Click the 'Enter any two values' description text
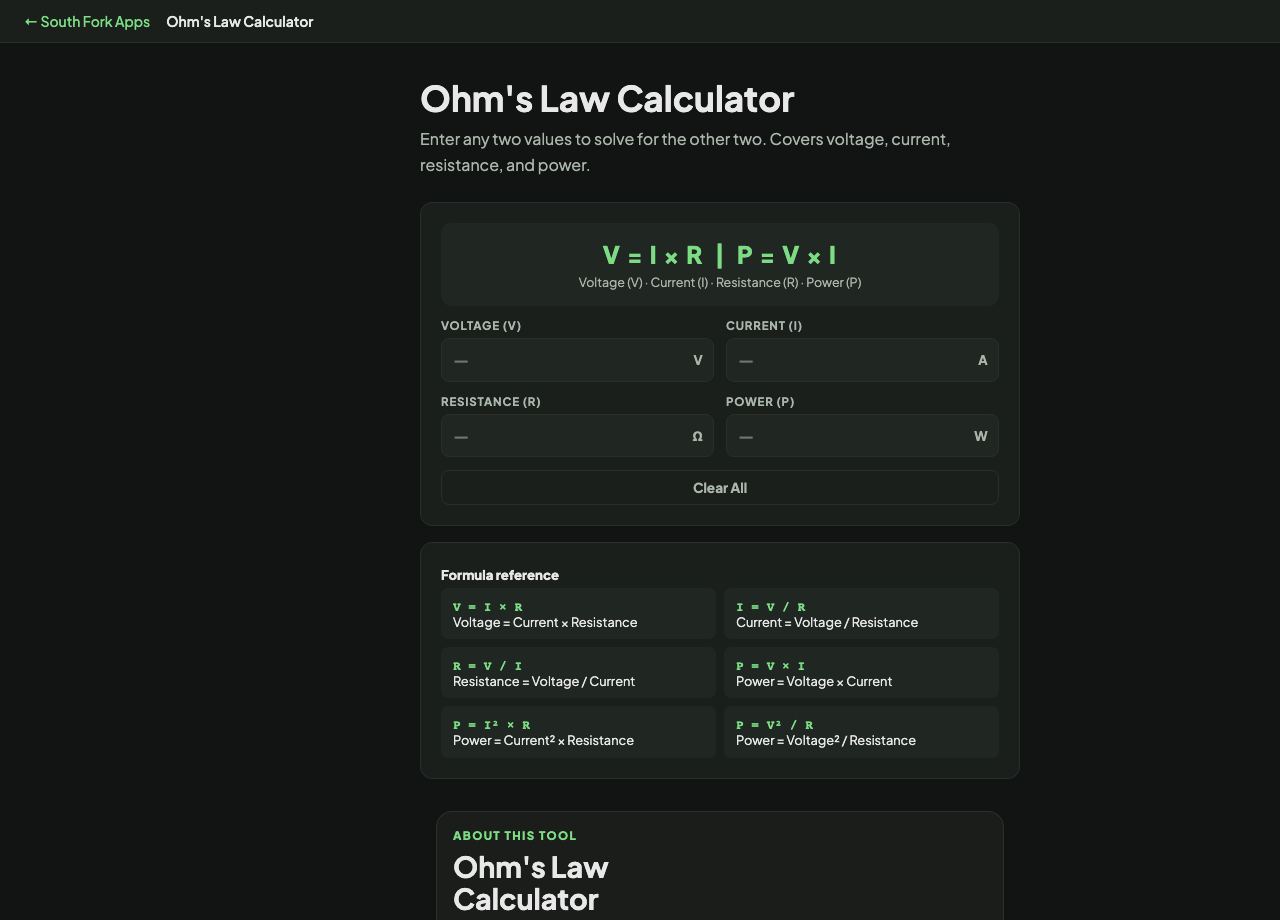The image size is (1280, 920). (x=685, y=152)
